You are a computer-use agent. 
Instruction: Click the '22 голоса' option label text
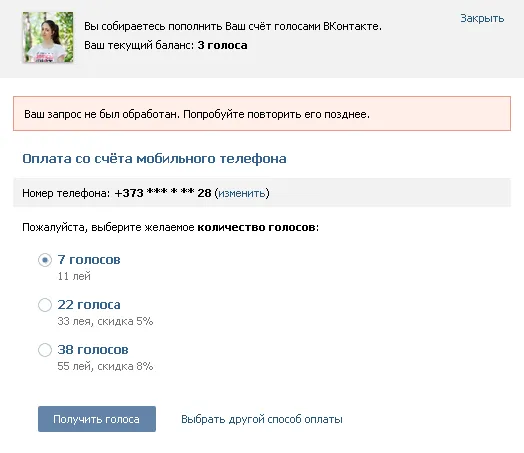point(89,305)
